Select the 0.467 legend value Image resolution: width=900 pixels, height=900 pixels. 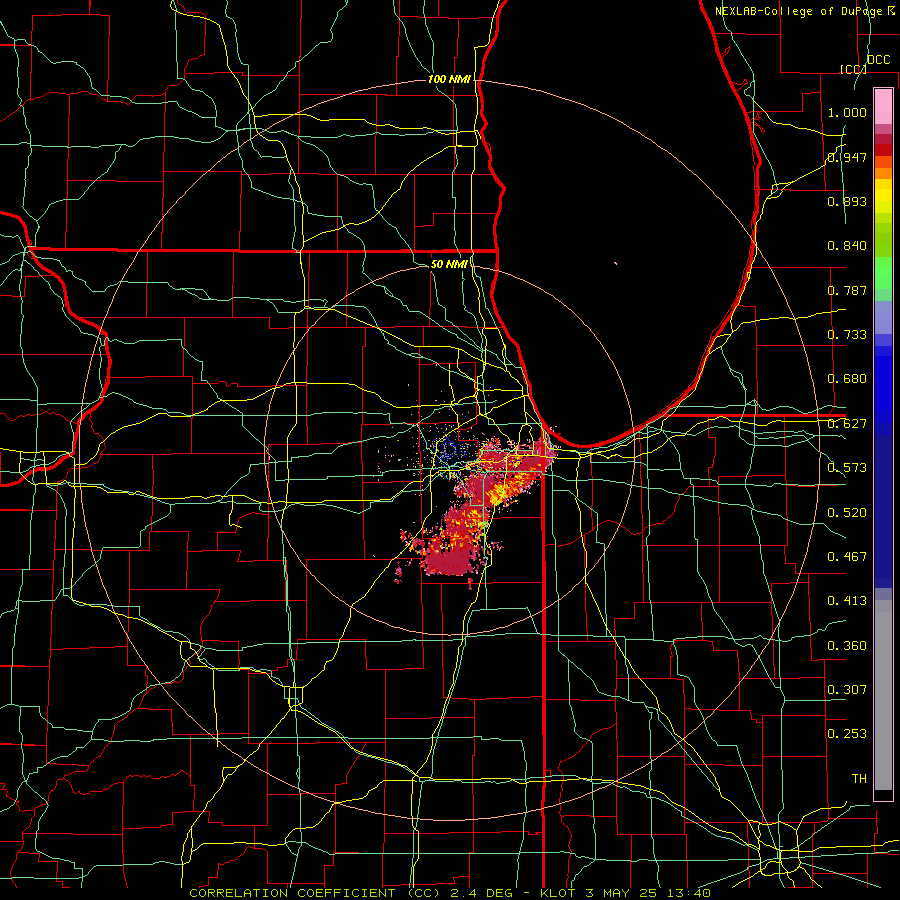pos(847,557)
